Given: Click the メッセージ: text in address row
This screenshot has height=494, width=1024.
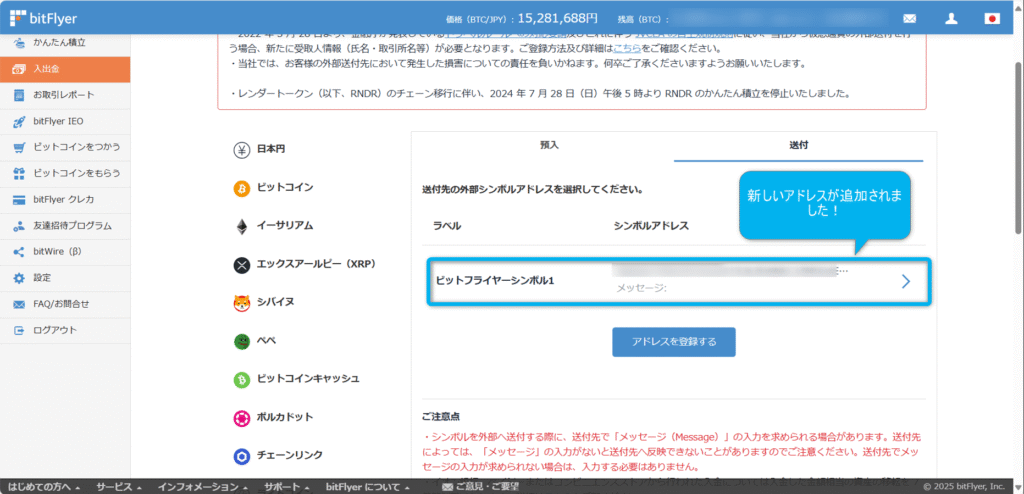Looking at the screenshot, I should (641, 288).
